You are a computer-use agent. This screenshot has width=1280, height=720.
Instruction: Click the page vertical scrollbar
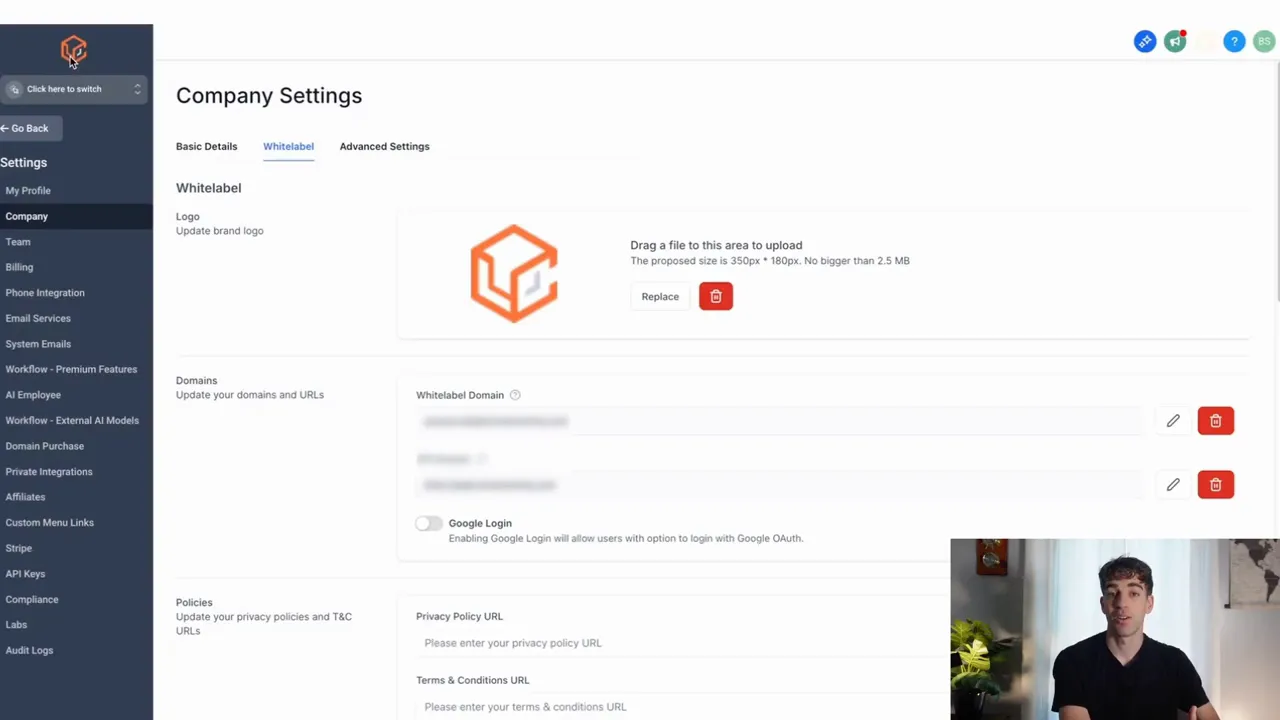point(1276,180)
